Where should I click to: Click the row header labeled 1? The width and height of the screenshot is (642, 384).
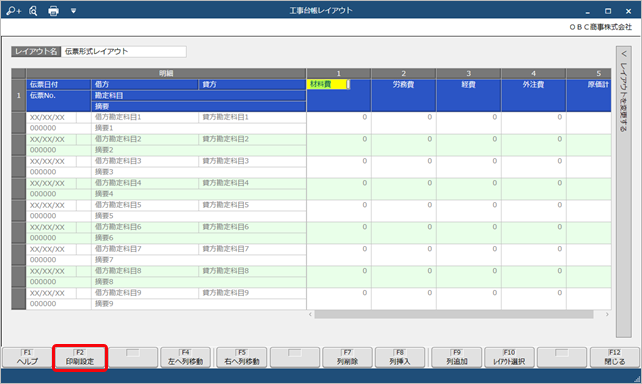19,95
